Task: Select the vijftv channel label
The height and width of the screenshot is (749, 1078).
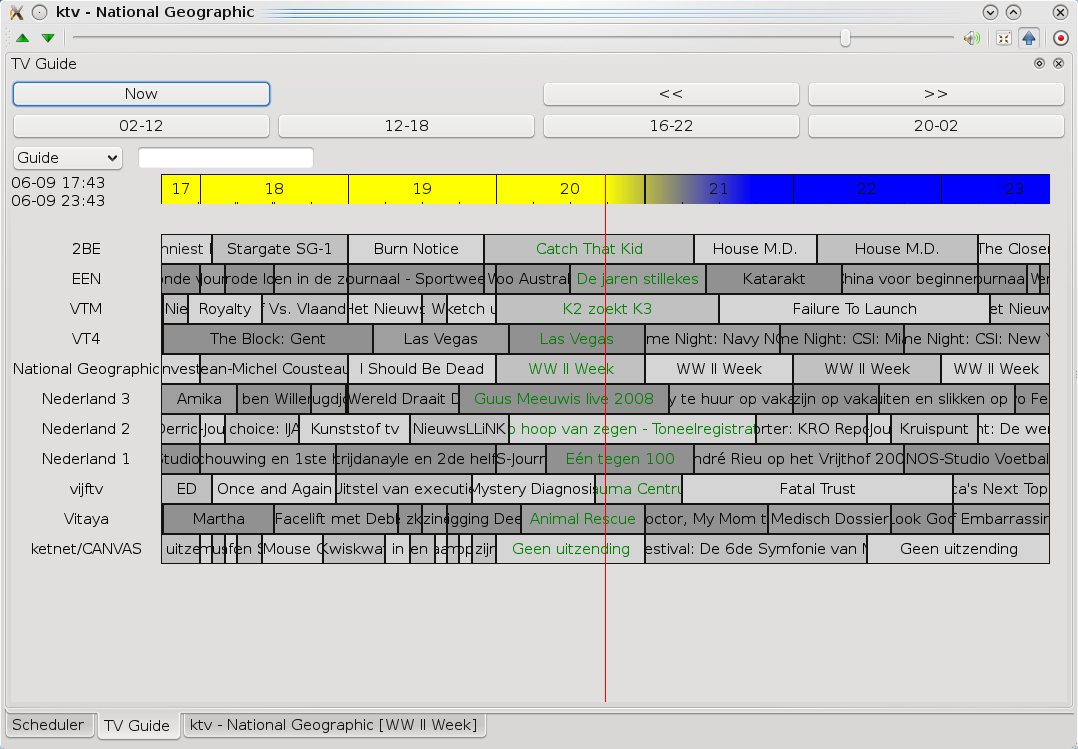Action: point(86,489)
